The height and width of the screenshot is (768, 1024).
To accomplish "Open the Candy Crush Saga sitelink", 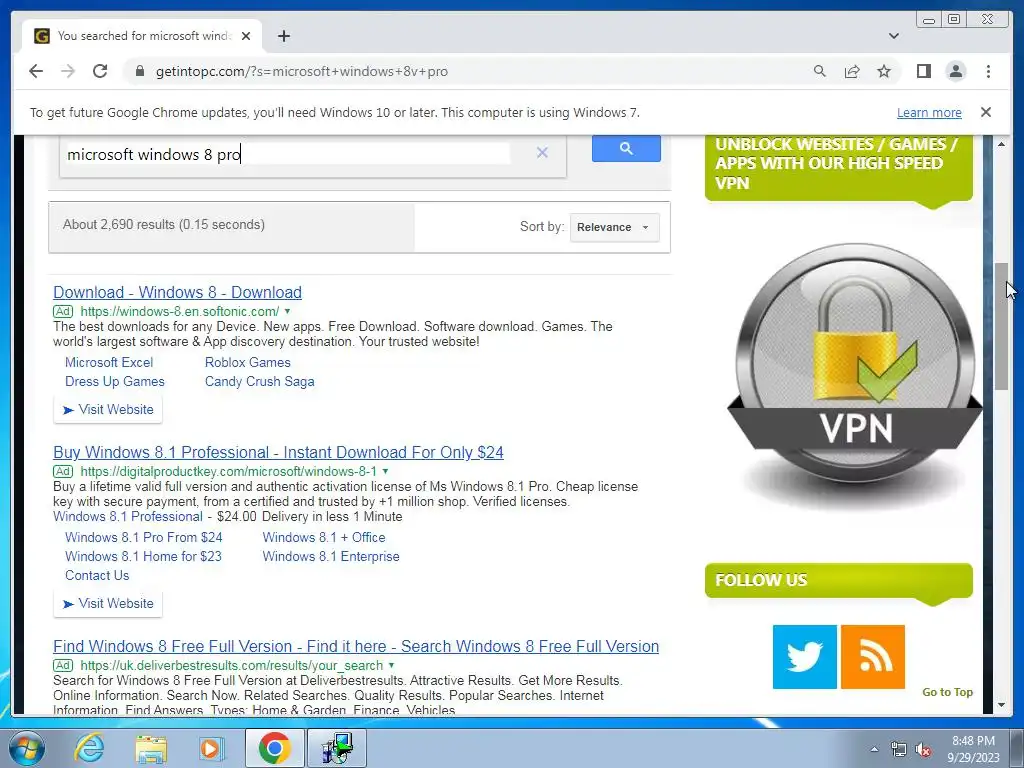I will click(x=259, y=381).
